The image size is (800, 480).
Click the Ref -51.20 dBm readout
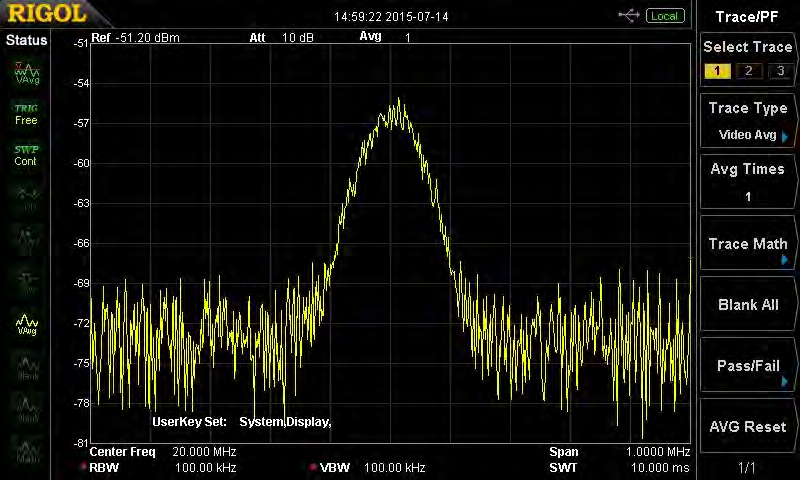(135, 38)
